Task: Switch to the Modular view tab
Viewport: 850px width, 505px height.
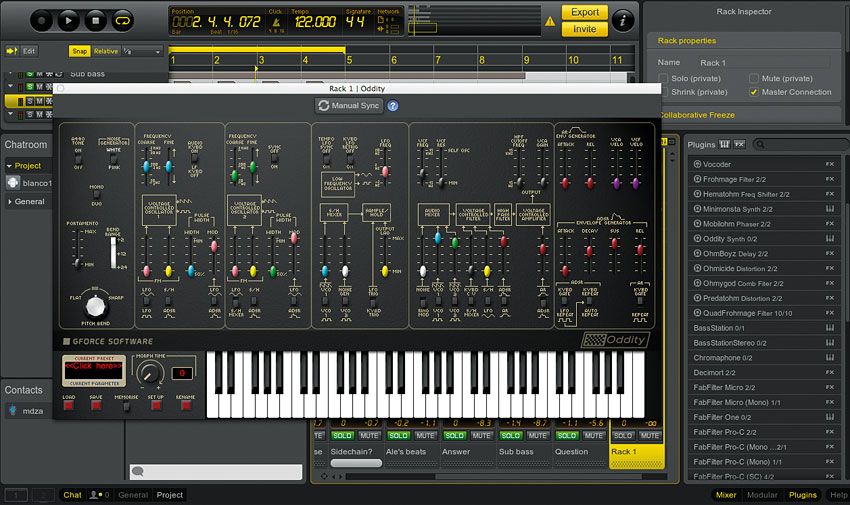Action: (762, 495)
